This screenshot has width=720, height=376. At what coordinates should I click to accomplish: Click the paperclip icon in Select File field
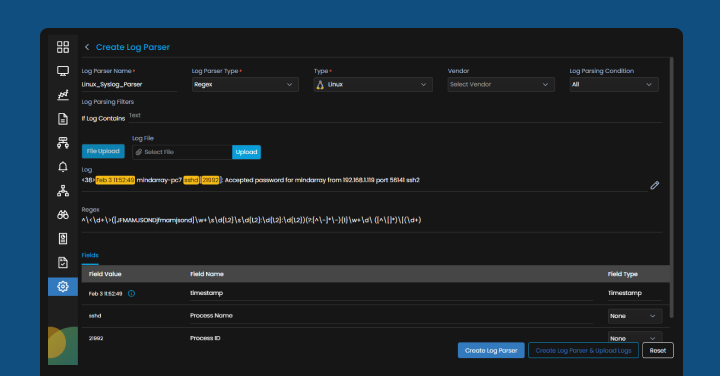[139, 152]
